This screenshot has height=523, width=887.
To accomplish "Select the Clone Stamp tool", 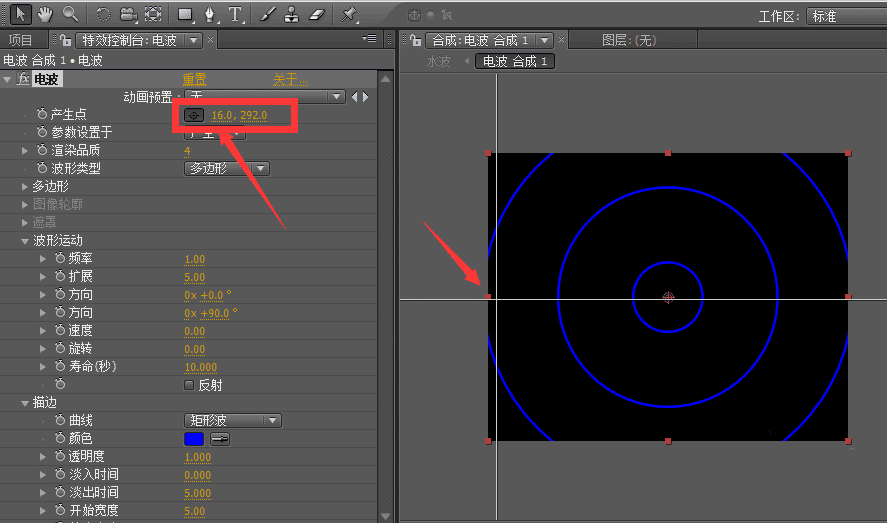I will 291,14.
